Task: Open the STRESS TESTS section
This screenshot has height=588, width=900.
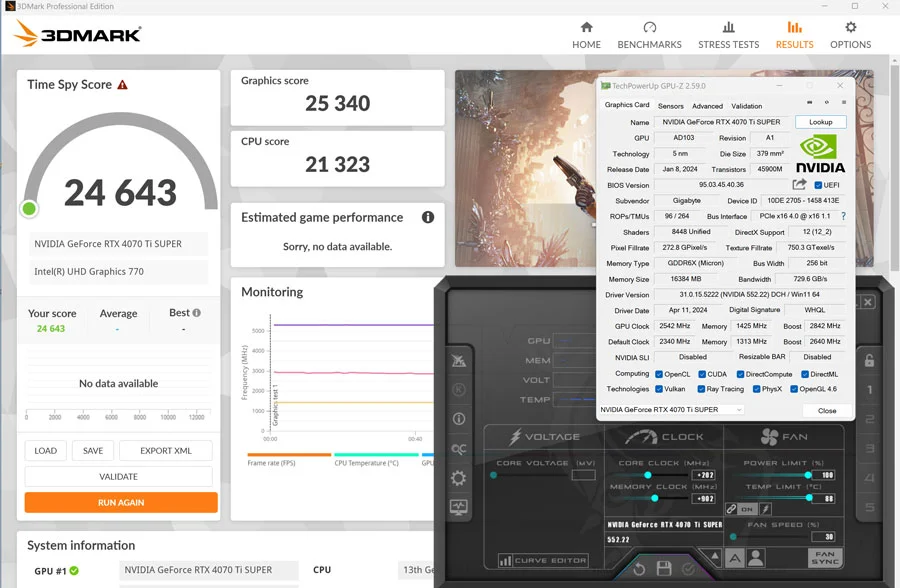Action: (728, 35)
